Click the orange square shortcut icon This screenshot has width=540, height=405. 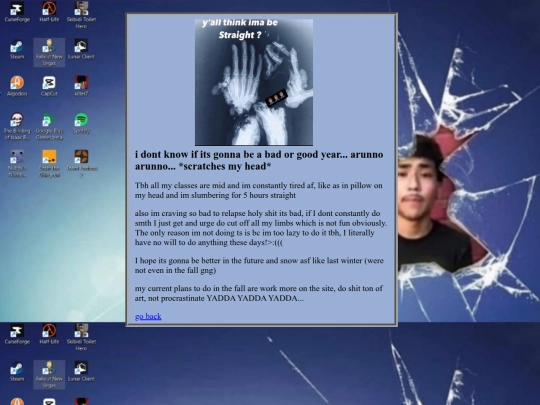click(x=50, y=164)
